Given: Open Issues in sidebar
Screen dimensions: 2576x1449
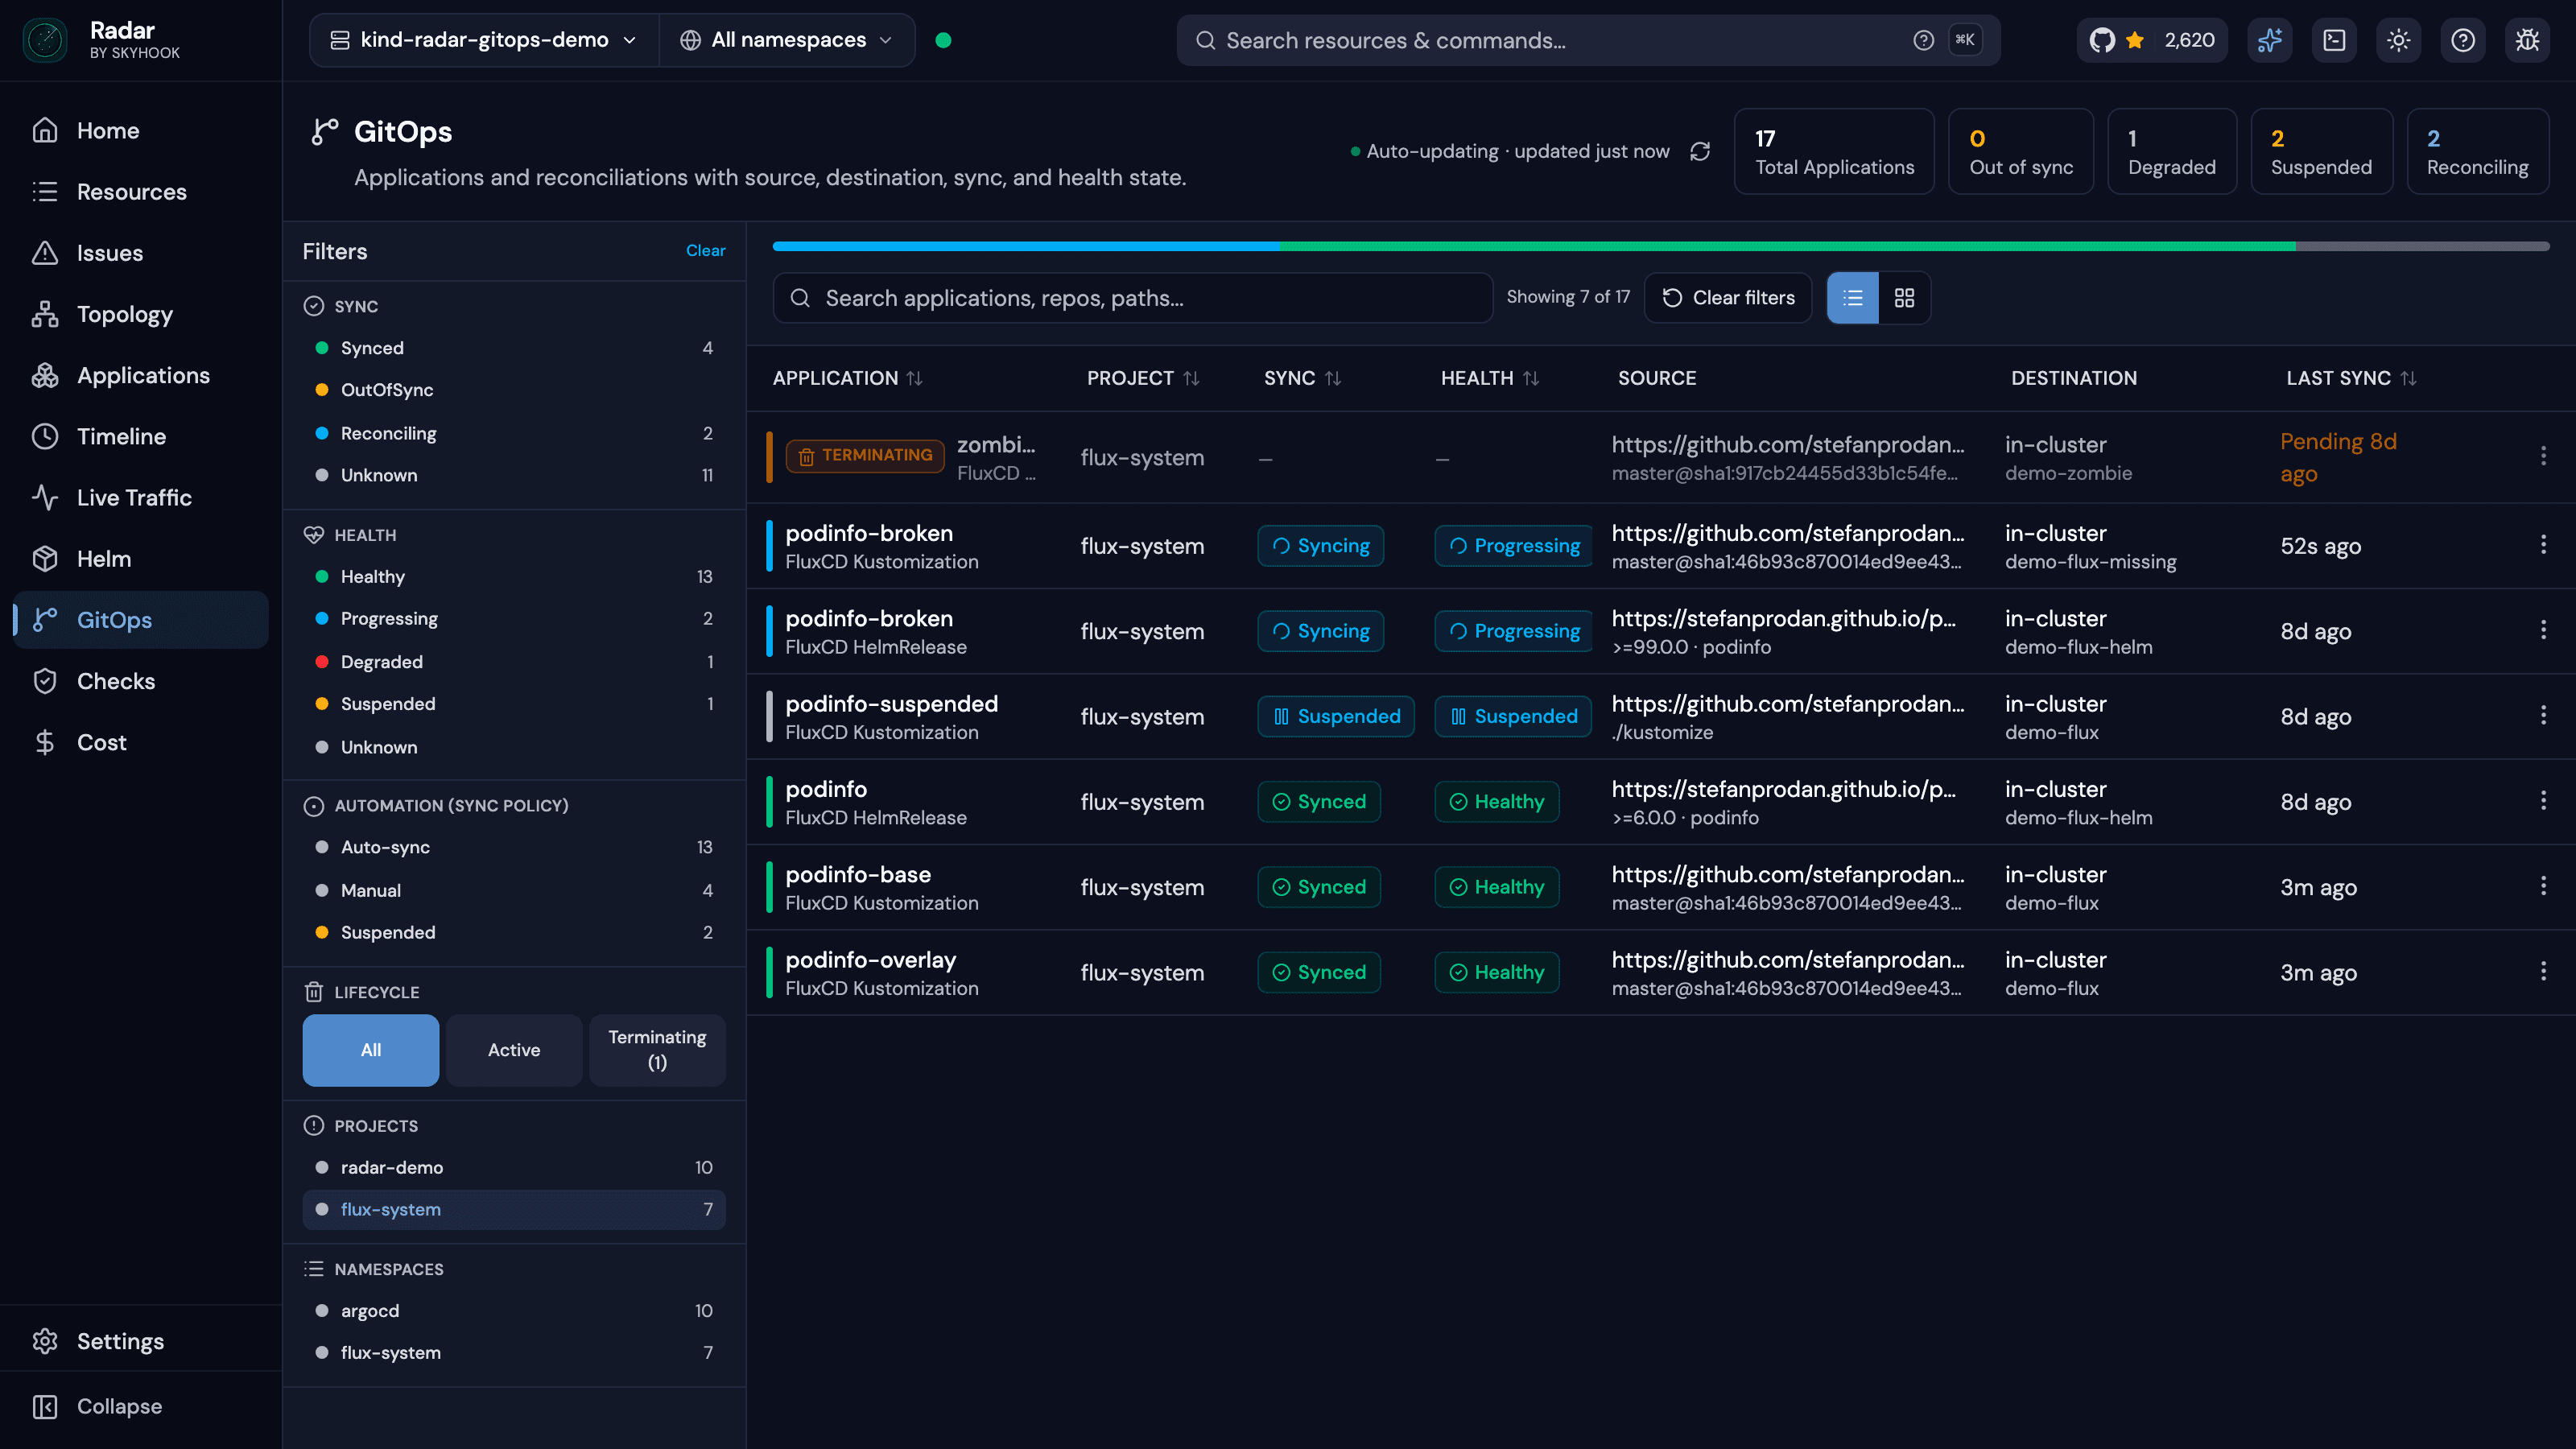Looking at the screenshot, I should (140, 253).
